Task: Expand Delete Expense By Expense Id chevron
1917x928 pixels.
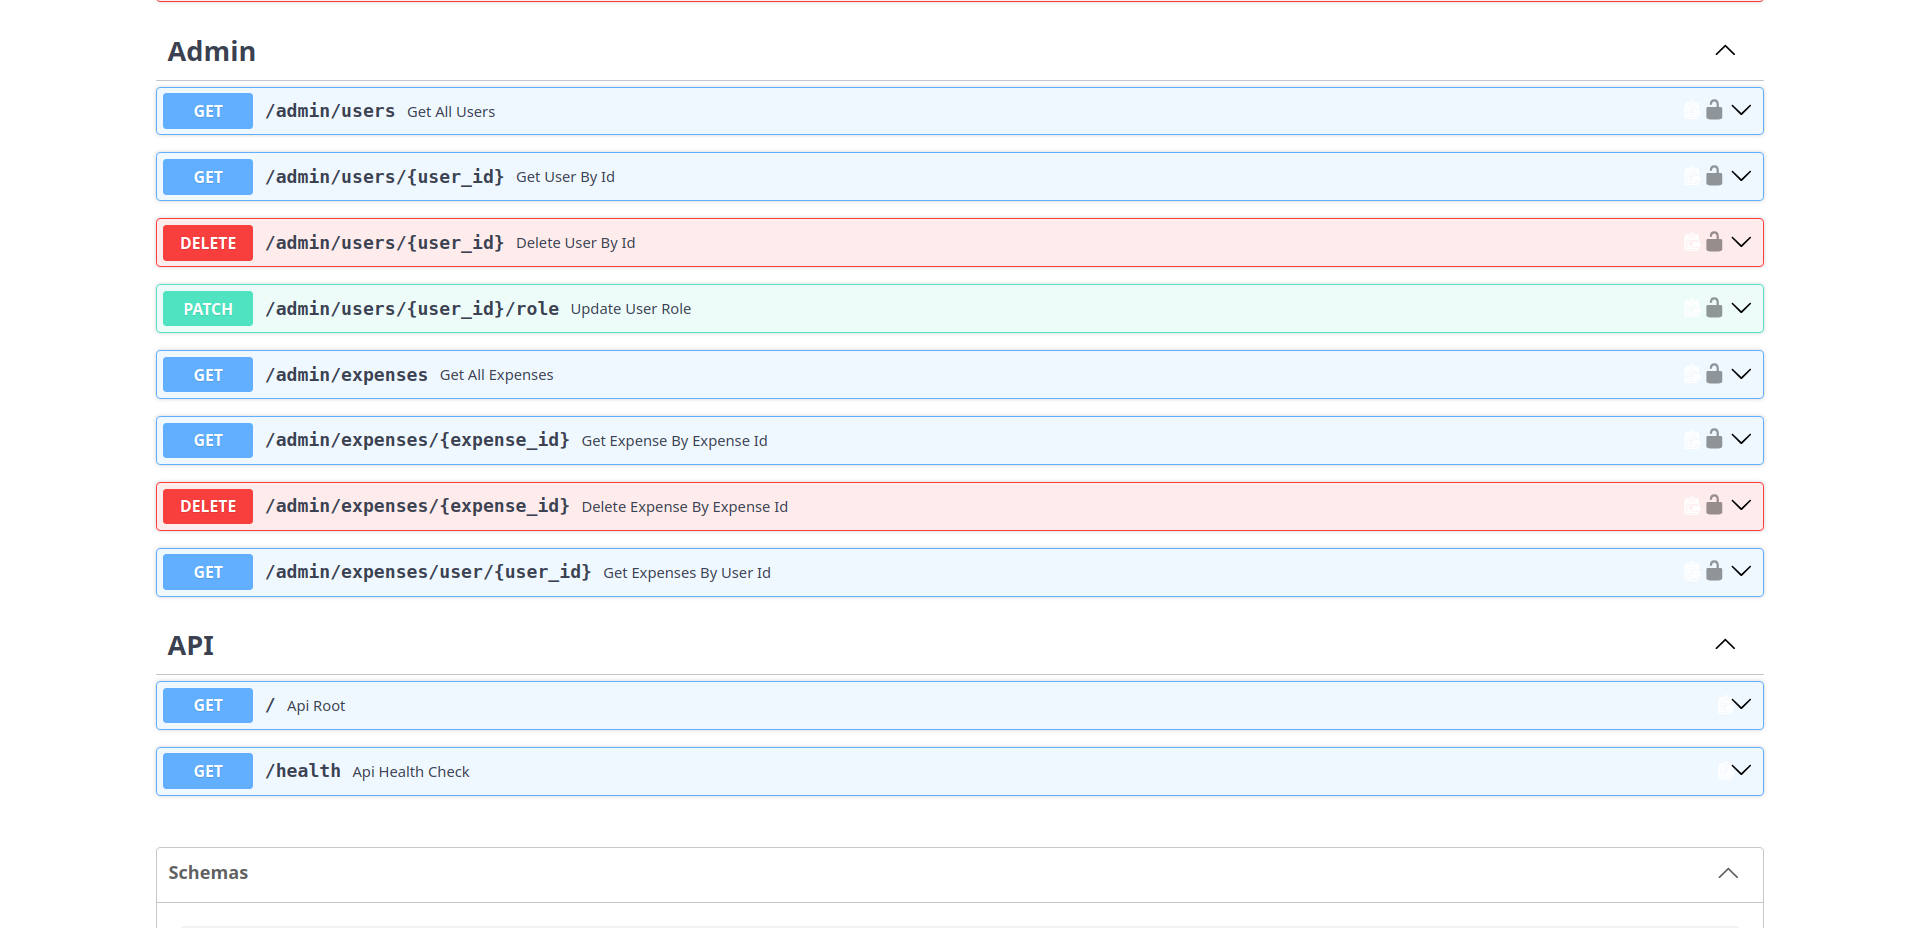Action: (1741, 505)
